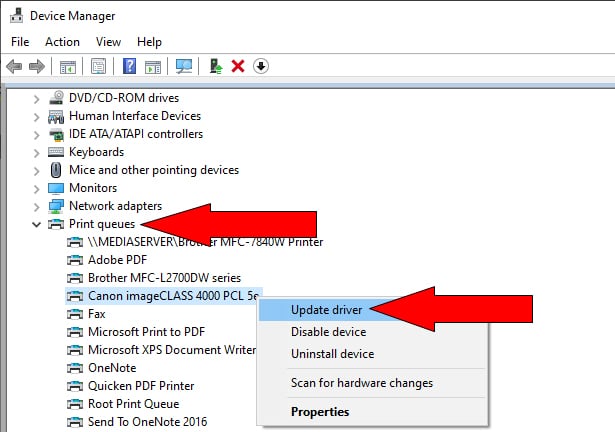The height and width of the screenshot is (432, 615).
Task: Expand the Network adapters category
Action: tap(37, 206)
